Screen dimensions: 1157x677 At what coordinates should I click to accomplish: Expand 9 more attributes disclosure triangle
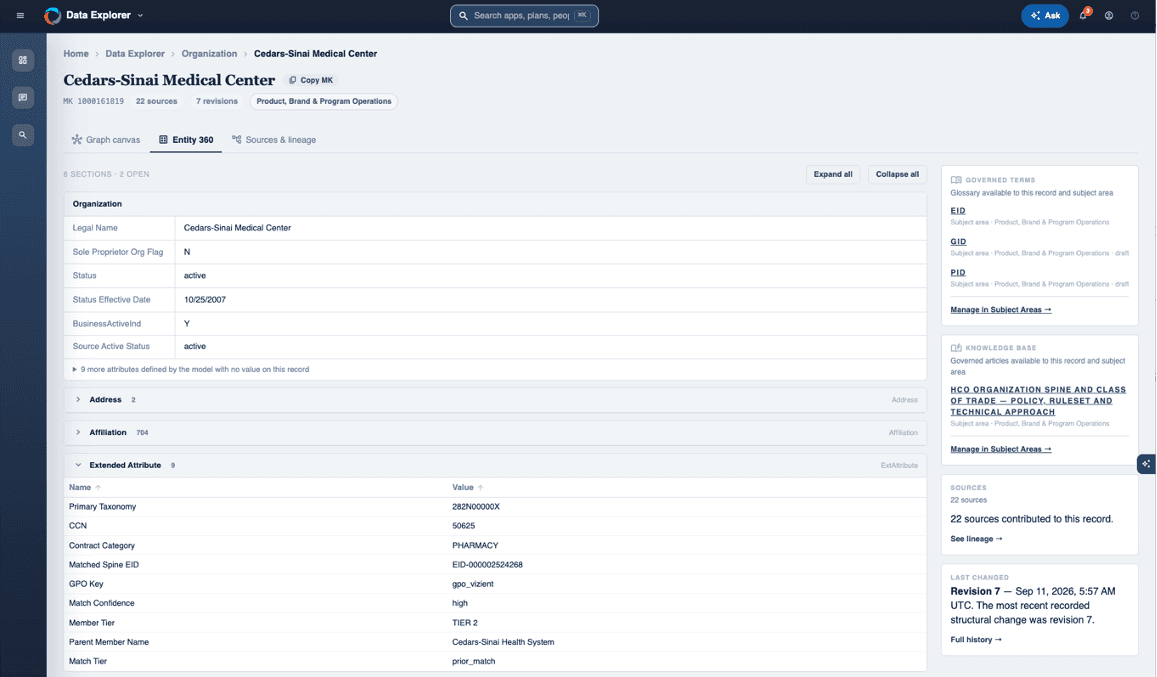[x=75, y=369]
